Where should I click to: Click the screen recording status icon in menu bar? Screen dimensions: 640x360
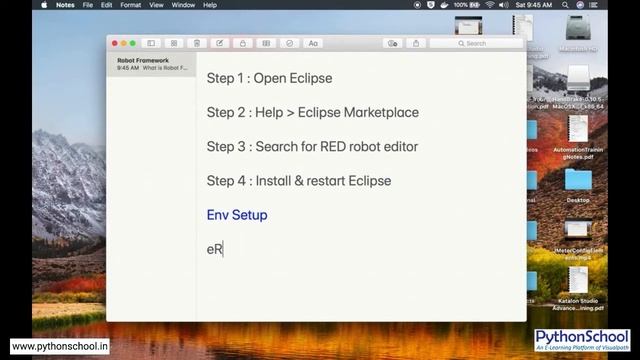point(417,5)
